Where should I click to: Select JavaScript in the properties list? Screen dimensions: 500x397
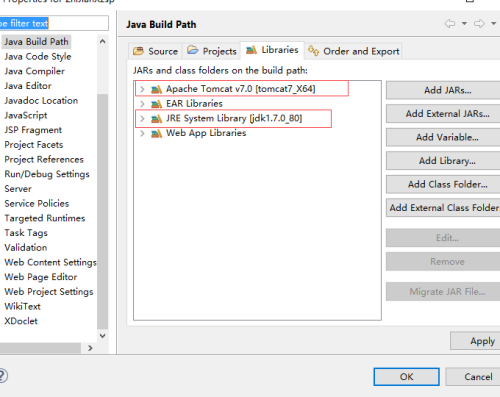coord(26,115)
